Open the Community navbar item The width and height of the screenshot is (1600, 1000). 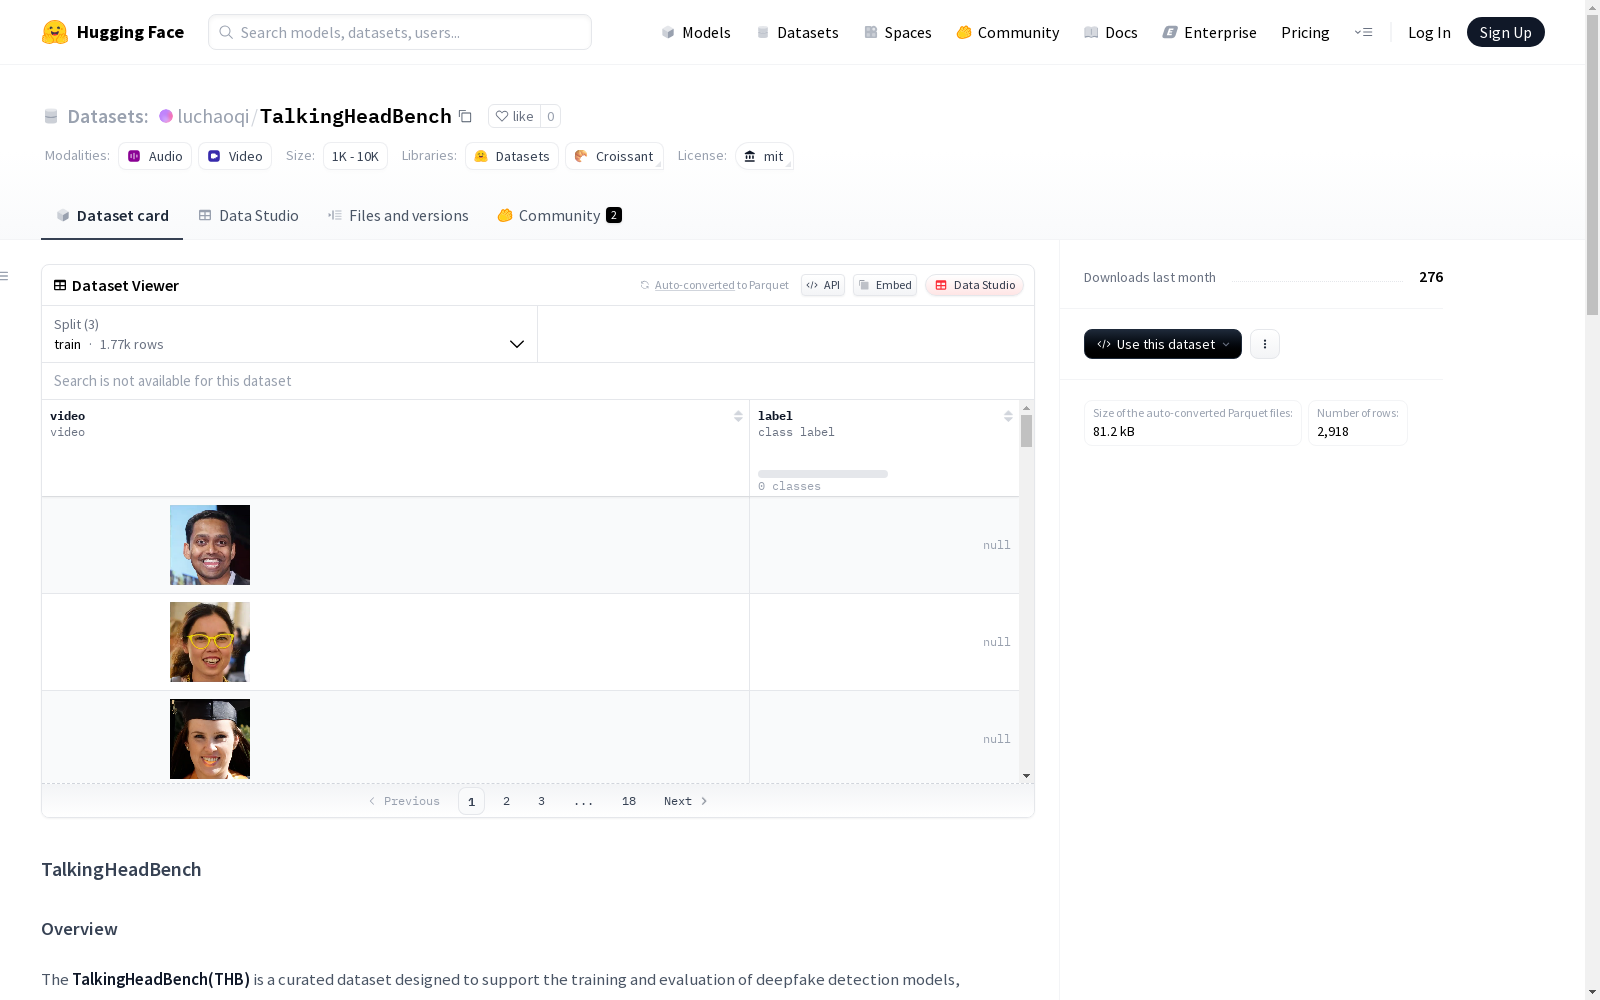(1007, 32)
